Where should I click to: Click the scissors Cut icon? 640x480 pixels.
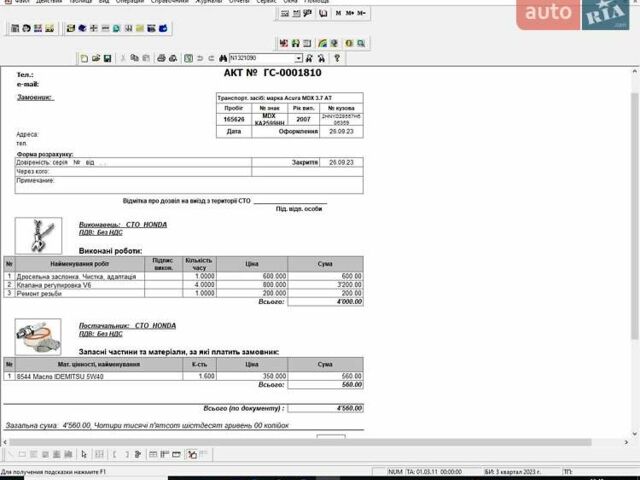pyautogui.click(x=123, y=59)
